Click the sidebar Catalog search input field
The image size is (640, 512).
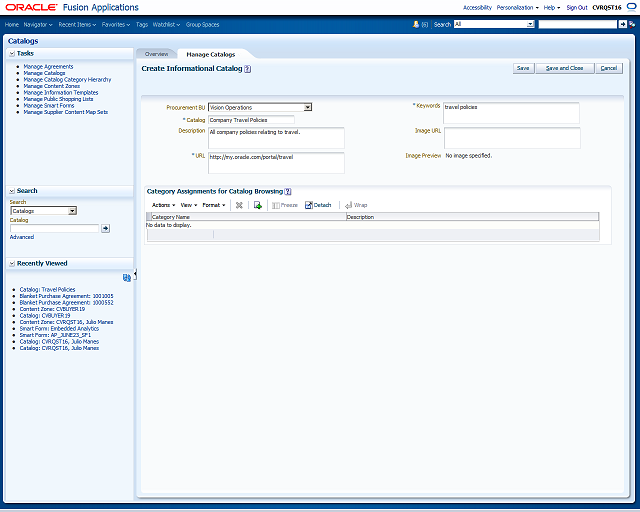pyautogui.click(x=55, y=229)
